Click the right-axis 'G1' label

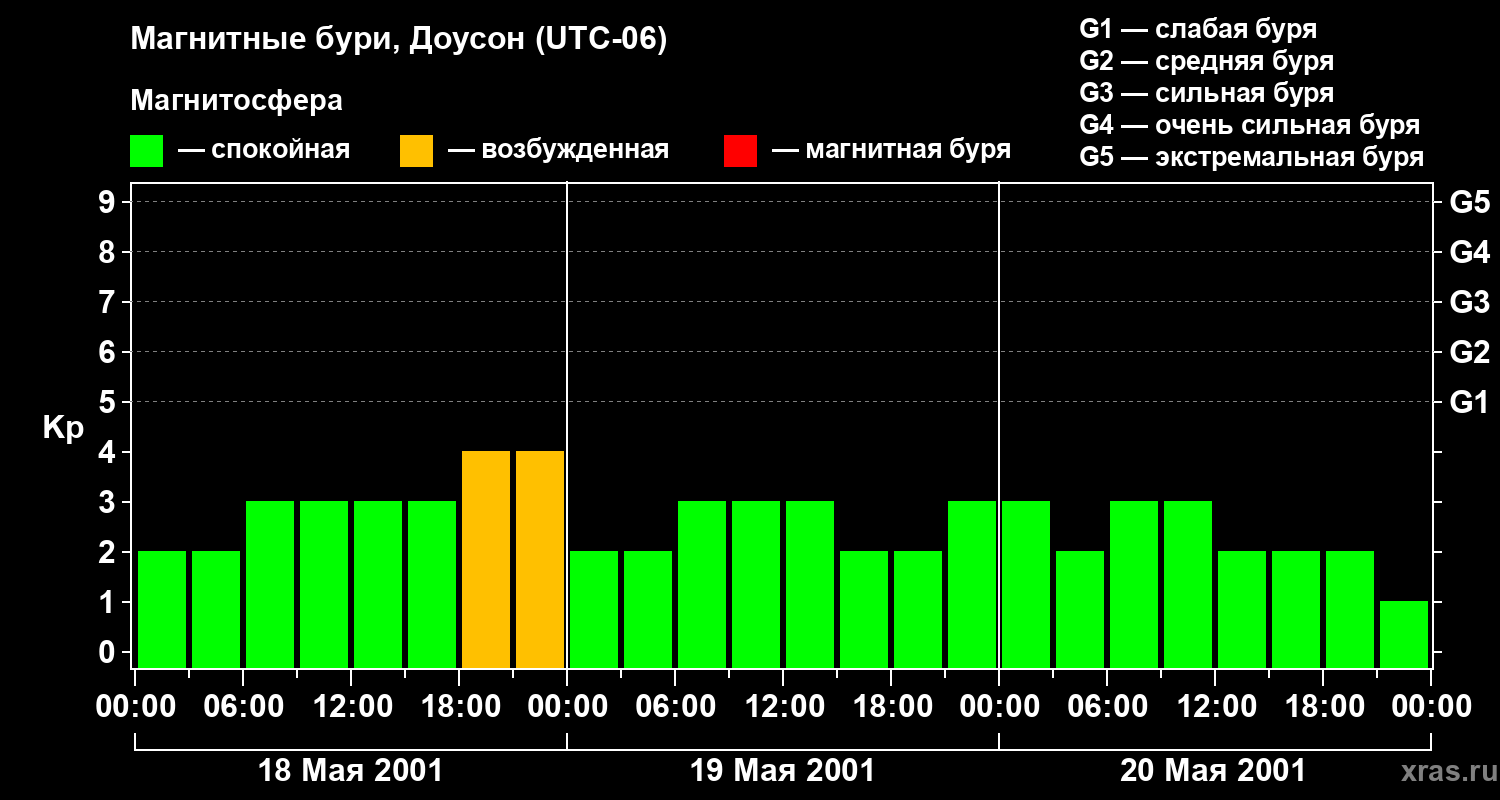(1469, 402)
